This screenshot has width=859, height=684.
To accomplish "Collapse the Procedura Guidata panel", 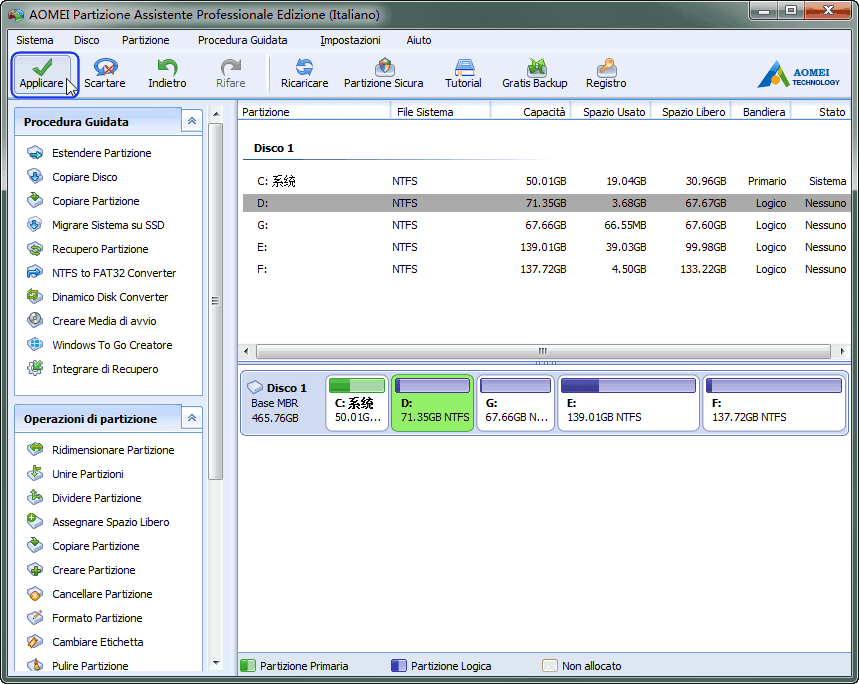I will (x=192, y=121).
